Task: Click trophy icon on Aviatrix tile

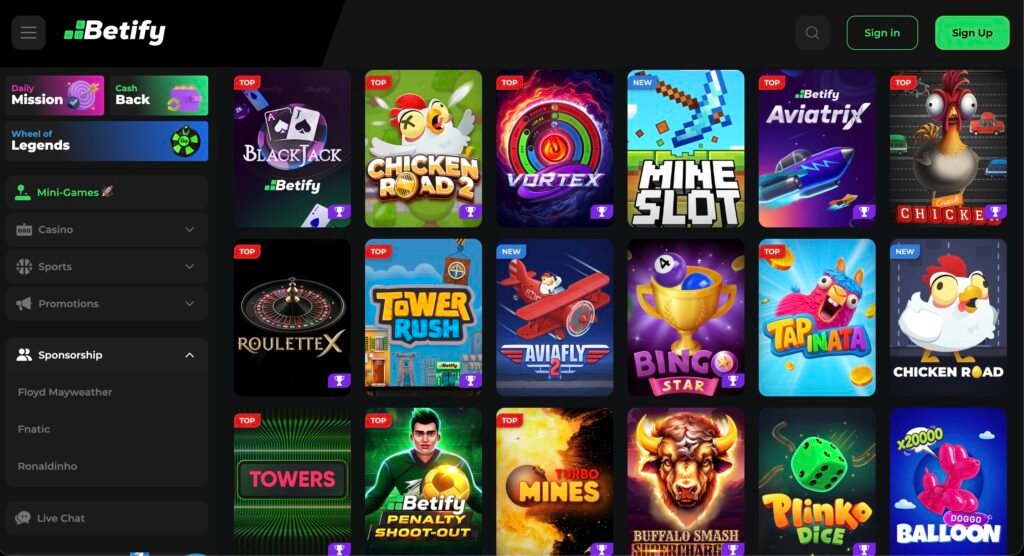Action: tap(864, 212)
